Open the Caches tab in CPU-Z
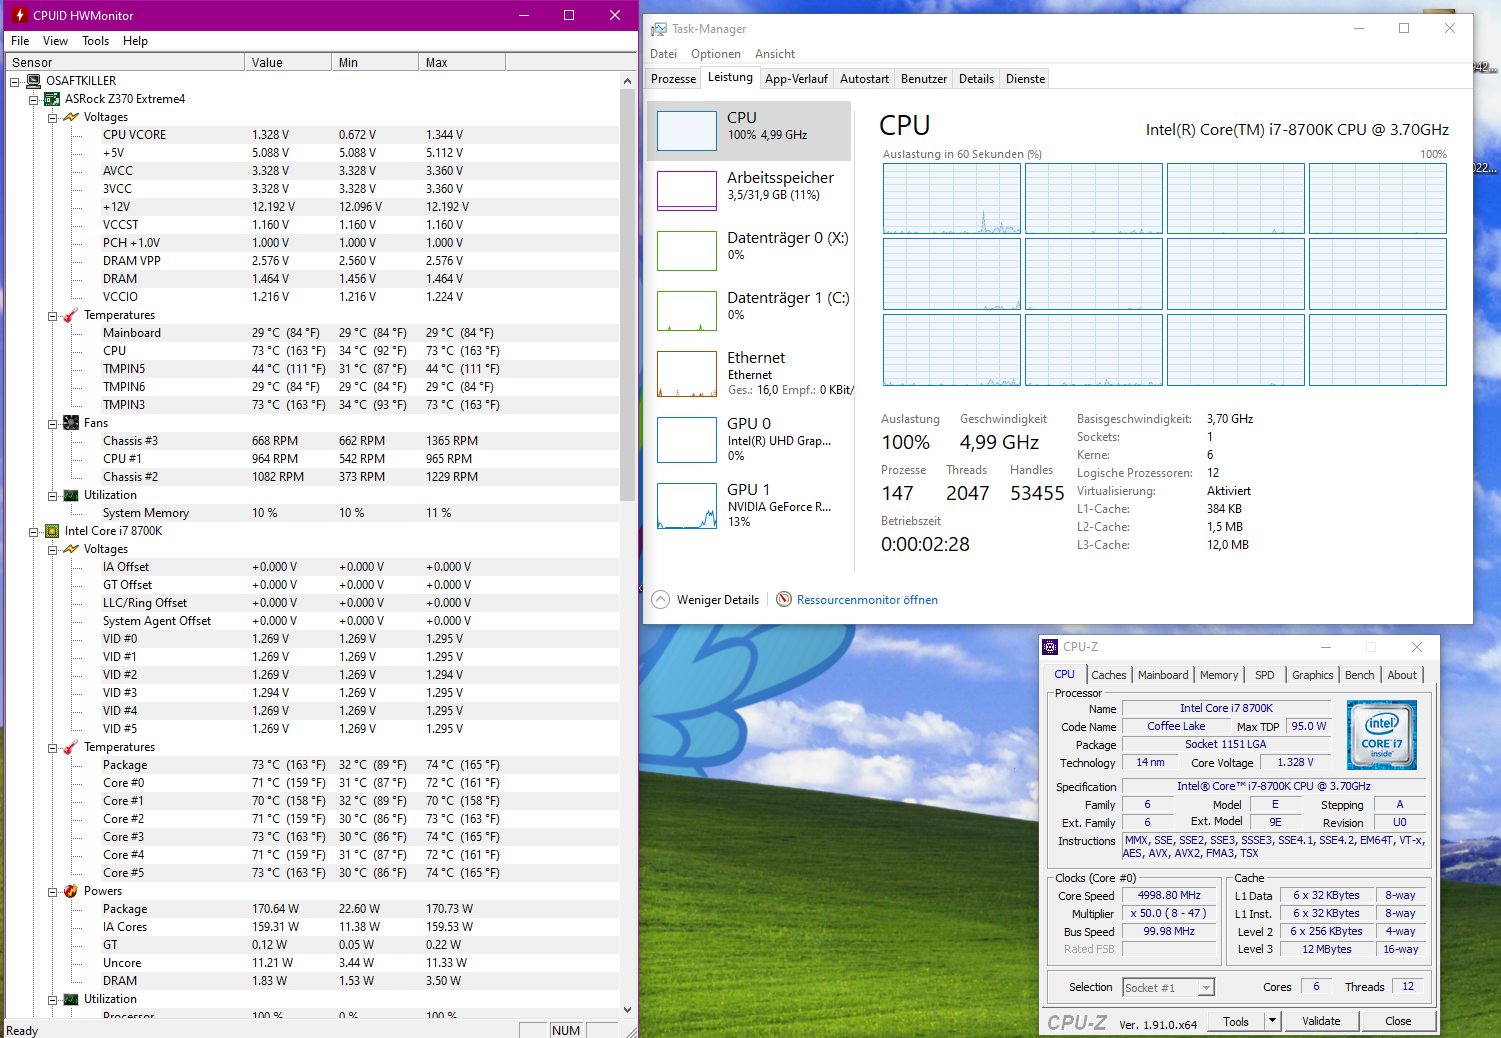The height and width of the screenshot is (1038, 1501). [x=1109, y=675]
